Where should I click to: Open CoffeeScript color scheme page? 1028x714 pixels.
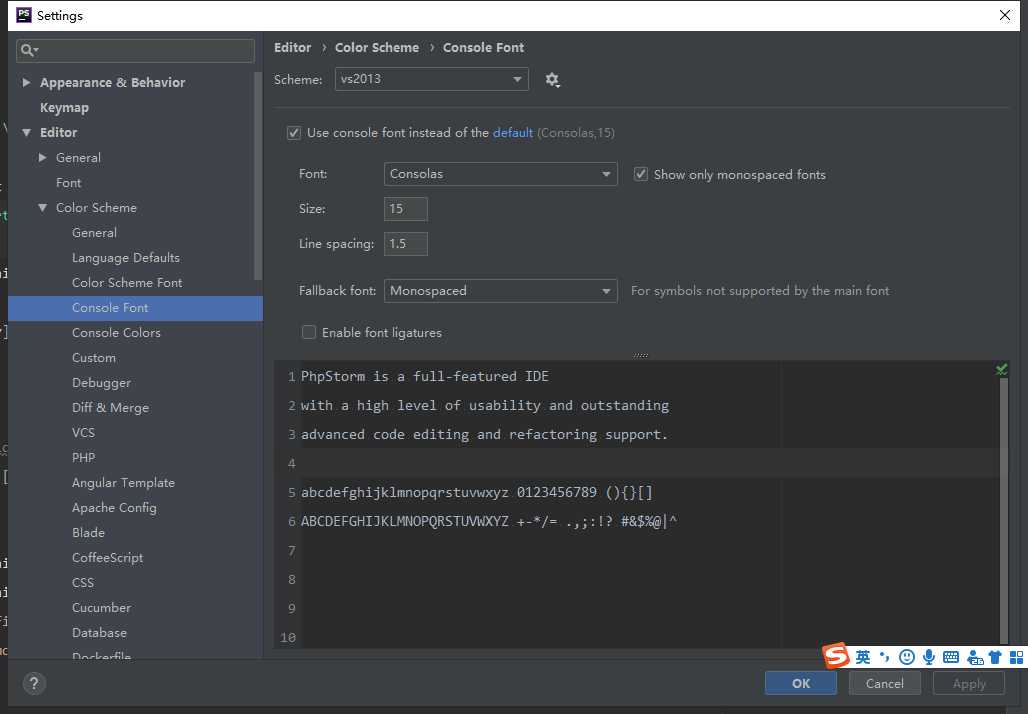click(x=108, y=558)
